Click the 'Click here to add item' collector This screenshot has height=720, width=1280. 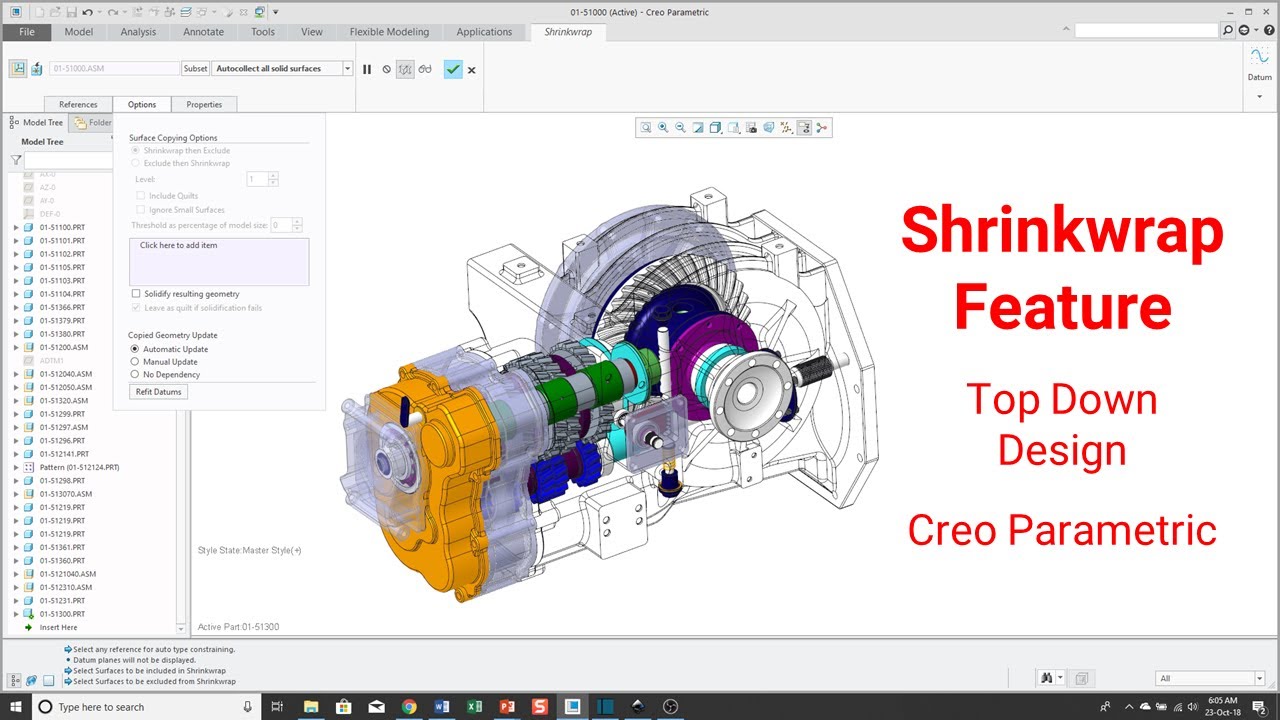(x=219, y=262)
